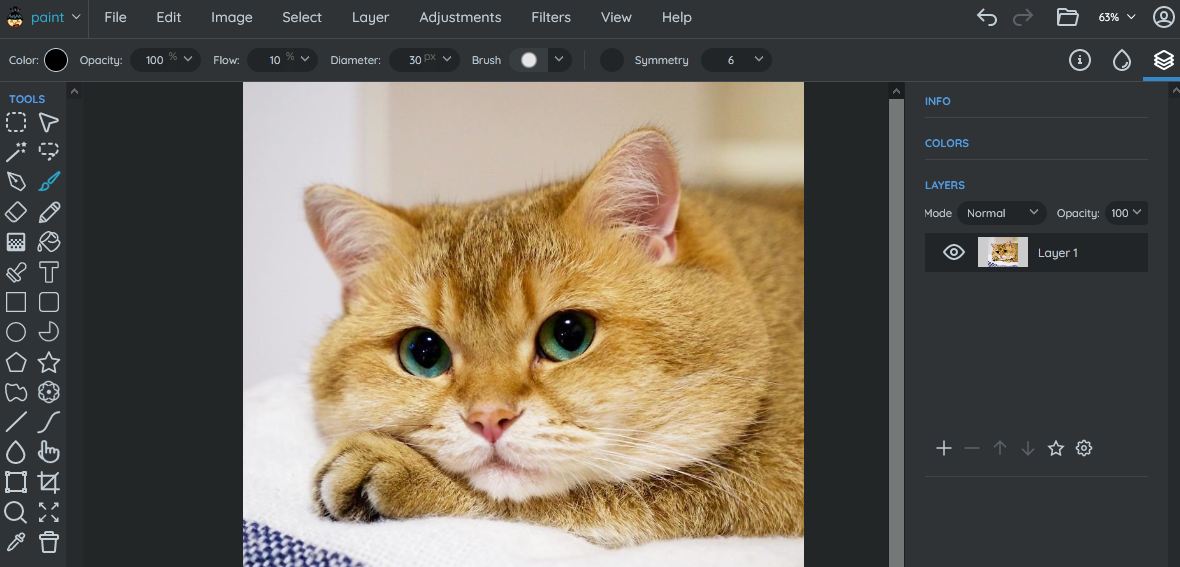Screen dimensions: 1180x567
Task: Click the black Color swatch
Action: click(x=56, y=60)
